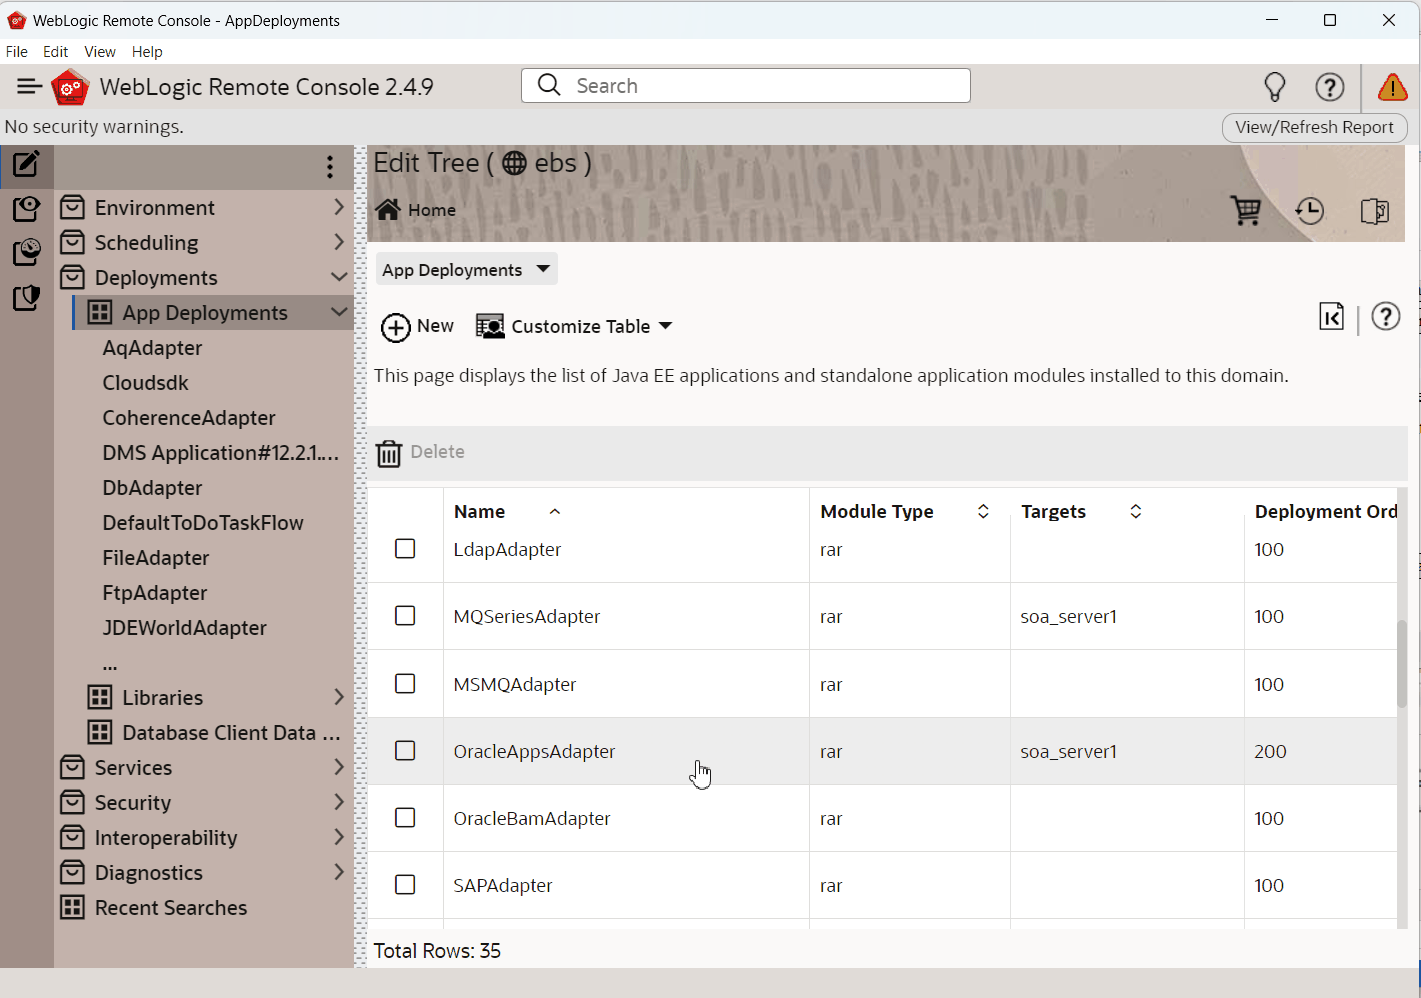Expand the Libraries node arrow
Viewport: 1421px width, 998px height.
[x=339, y=697]
